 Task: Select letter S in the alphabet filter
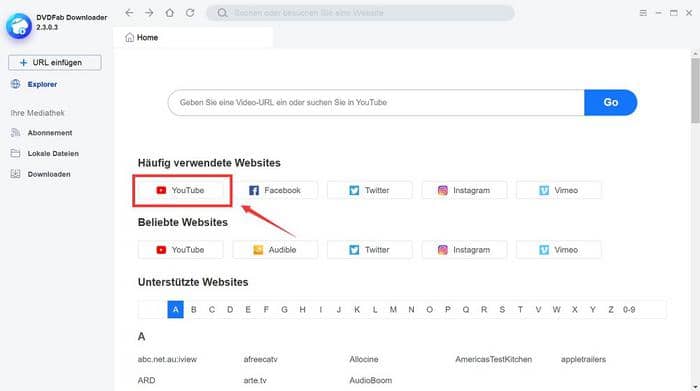coord(502,309)
